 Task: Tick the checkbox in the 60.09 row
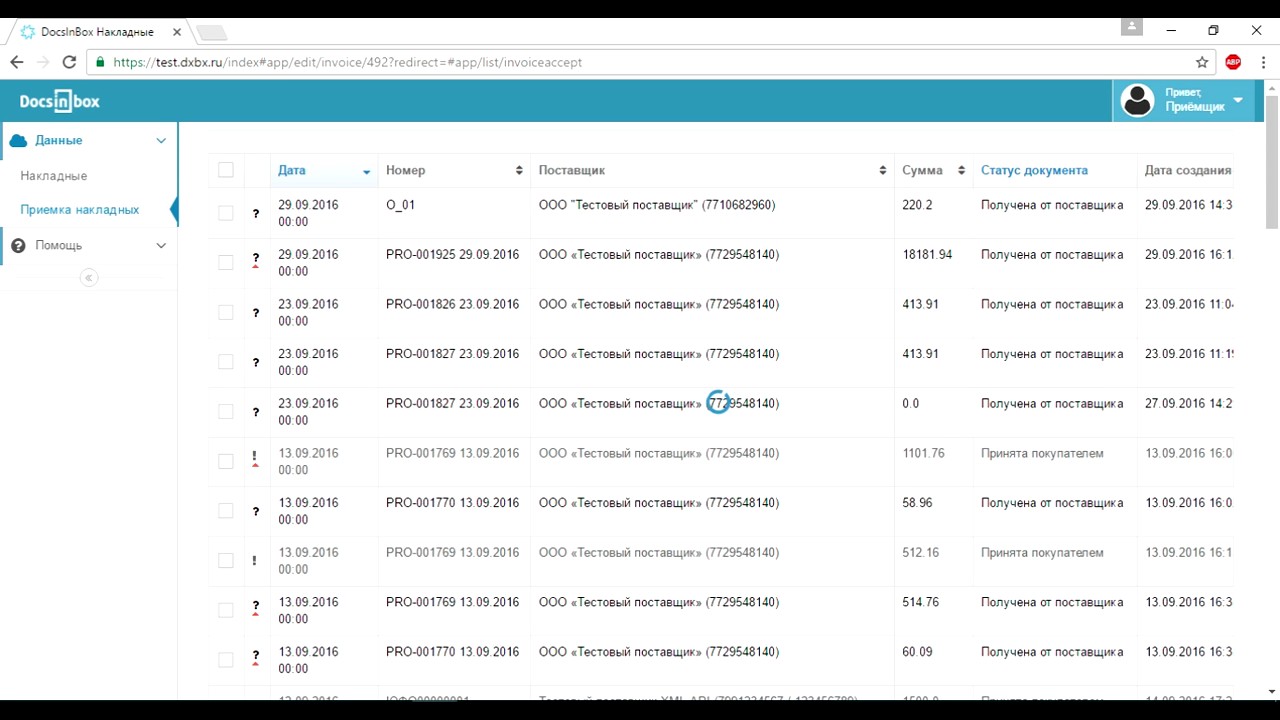pyautogui.click(x=226, y=660)
